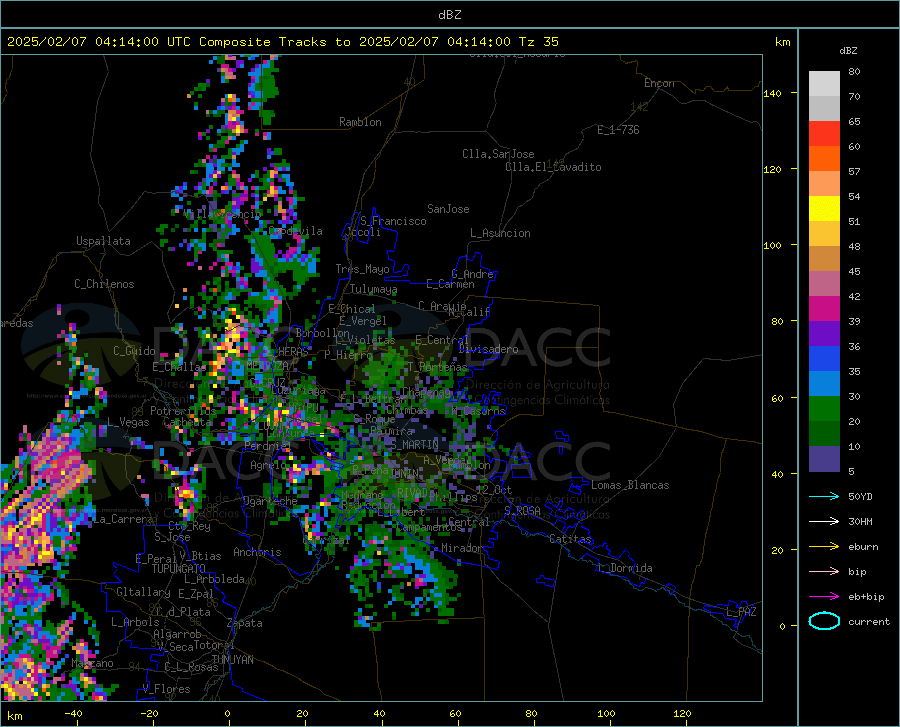This screenshot has height=727, width=900.
Task: Click the L_Asuncion place label
Action: 500,233
